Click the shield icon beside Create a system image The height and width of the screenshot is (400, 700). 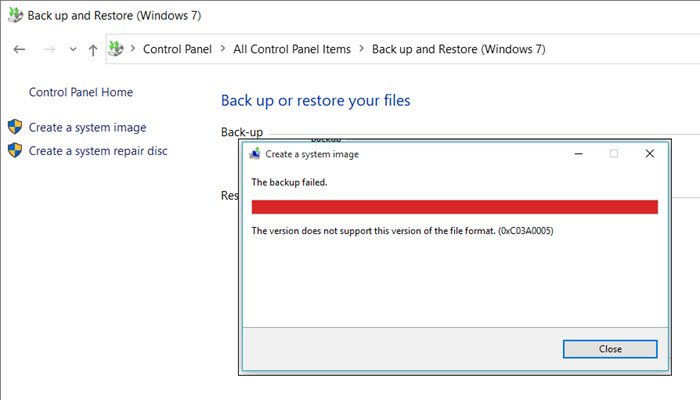click(x=15, y=127)
